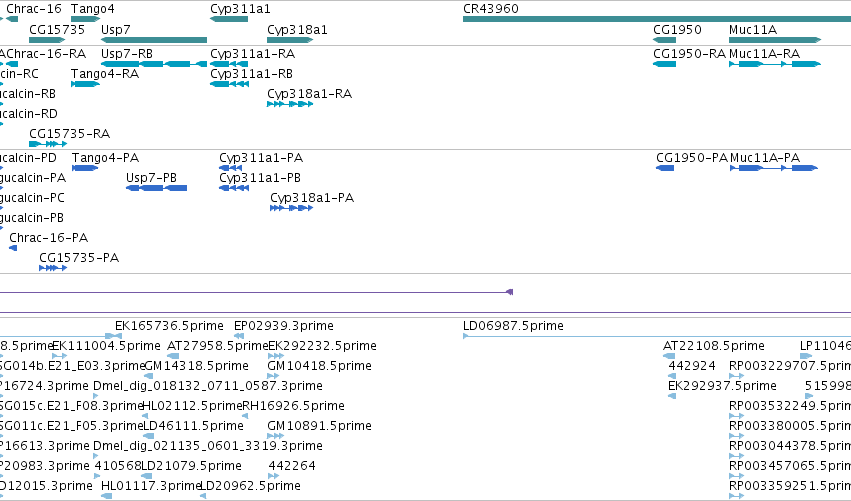The height and width of the screenshot is (501, 851).
Task: Select the Cyp318a1 gene label
Action: [x=297, y=29]
